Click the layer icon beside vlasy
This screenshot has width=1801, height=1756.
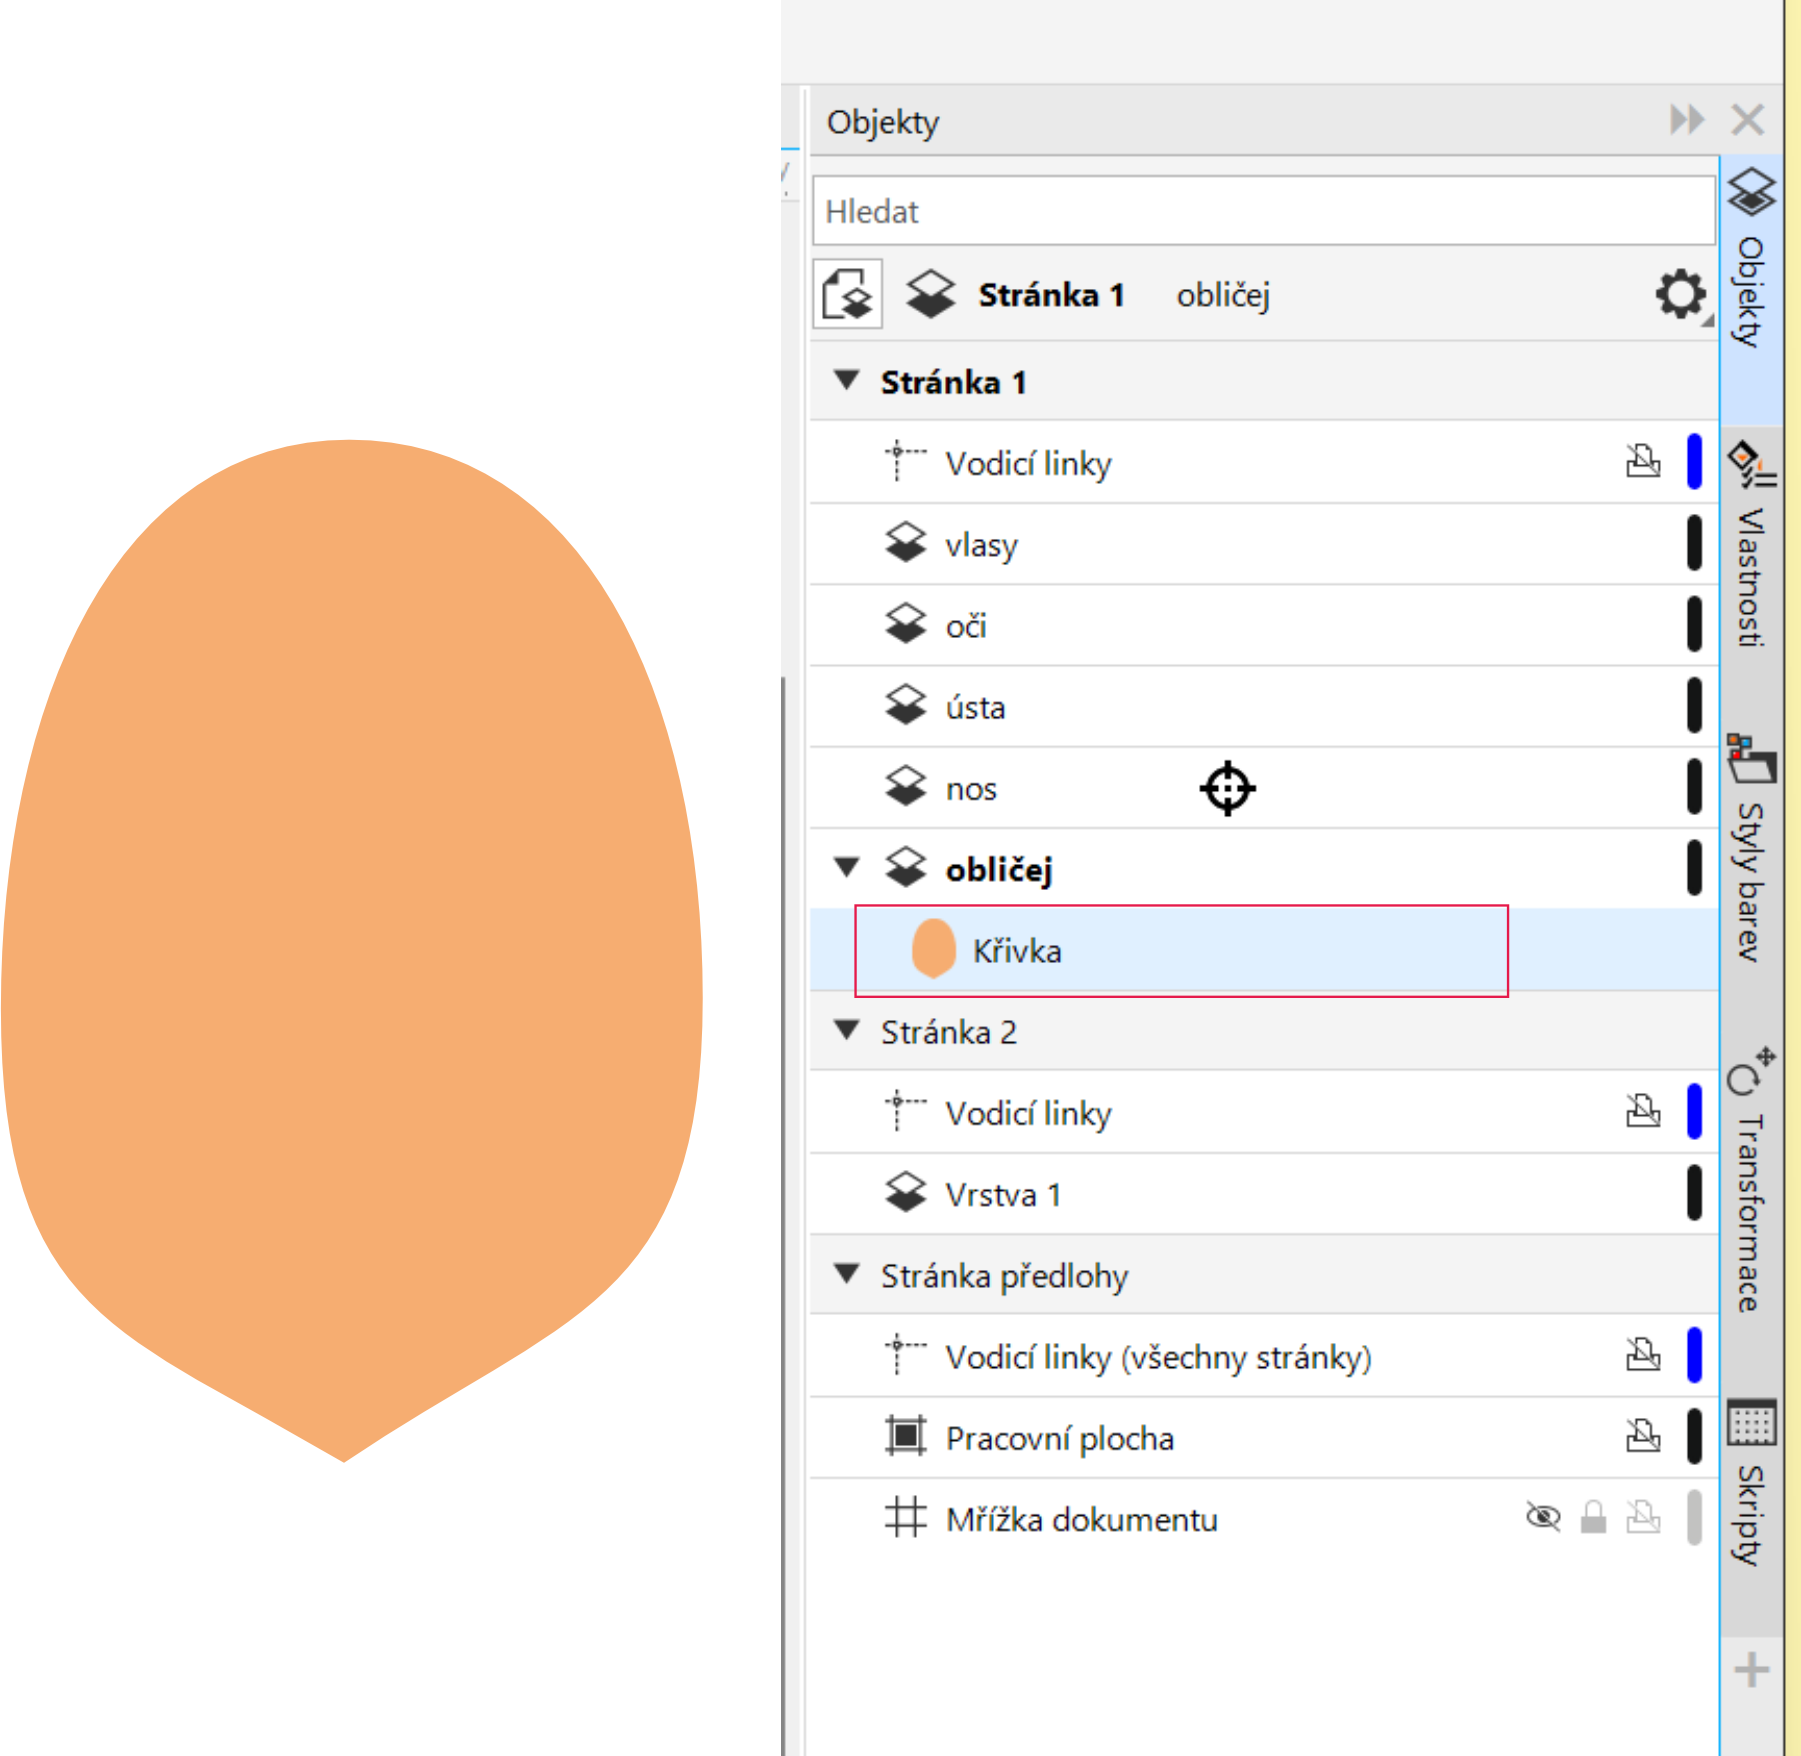(x=905, y=544)
